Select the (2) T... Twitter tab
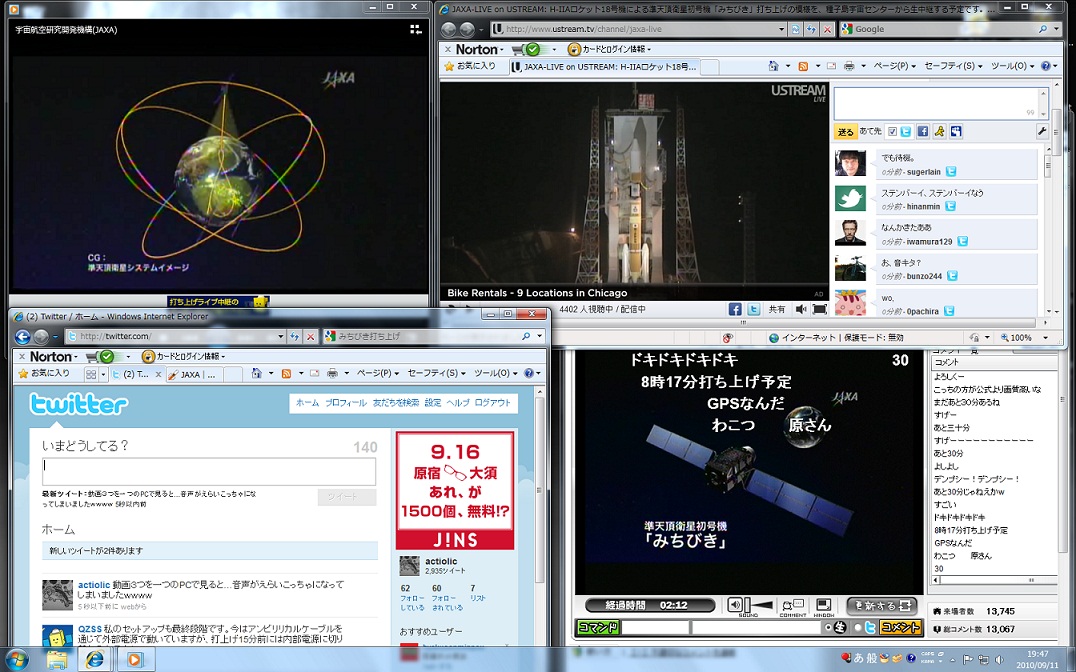Screen dimensions: 1076x672 pyautogui.click(x=137, y=374)
